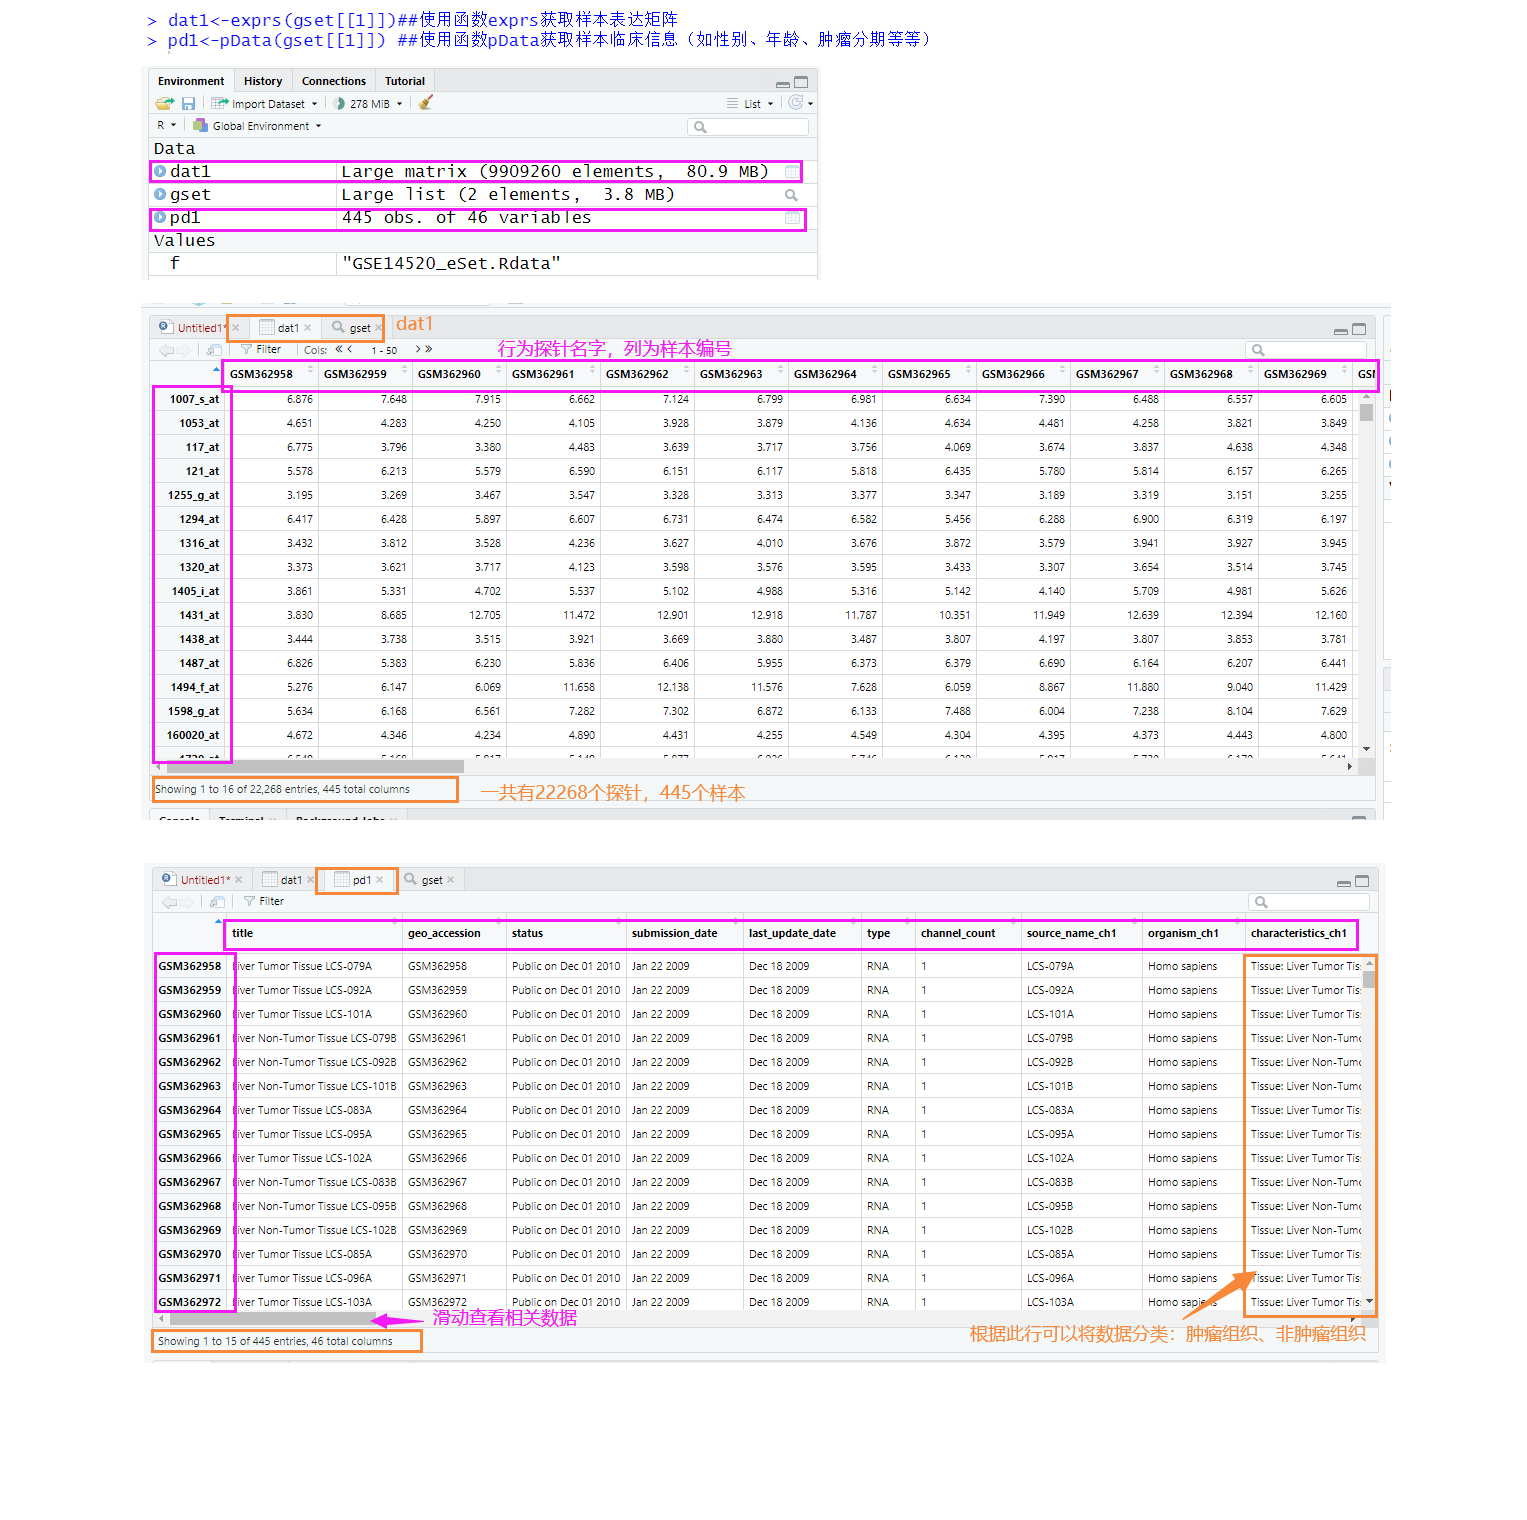
Task: Sort by the submission_date column header
Action: pos(683,934)
